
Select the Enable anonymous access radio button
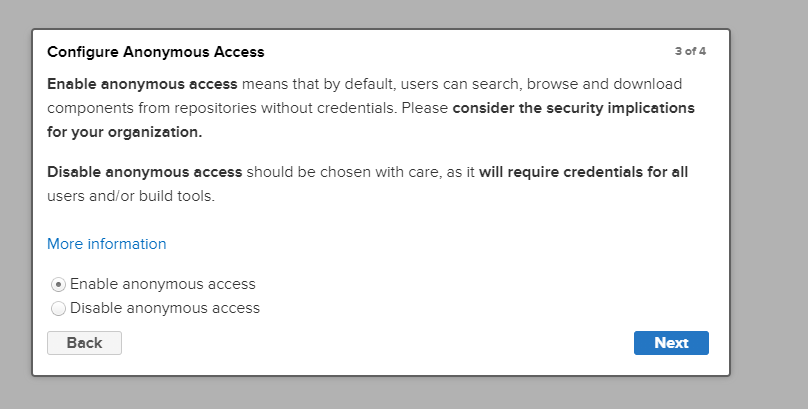click(x=58, y=284)
